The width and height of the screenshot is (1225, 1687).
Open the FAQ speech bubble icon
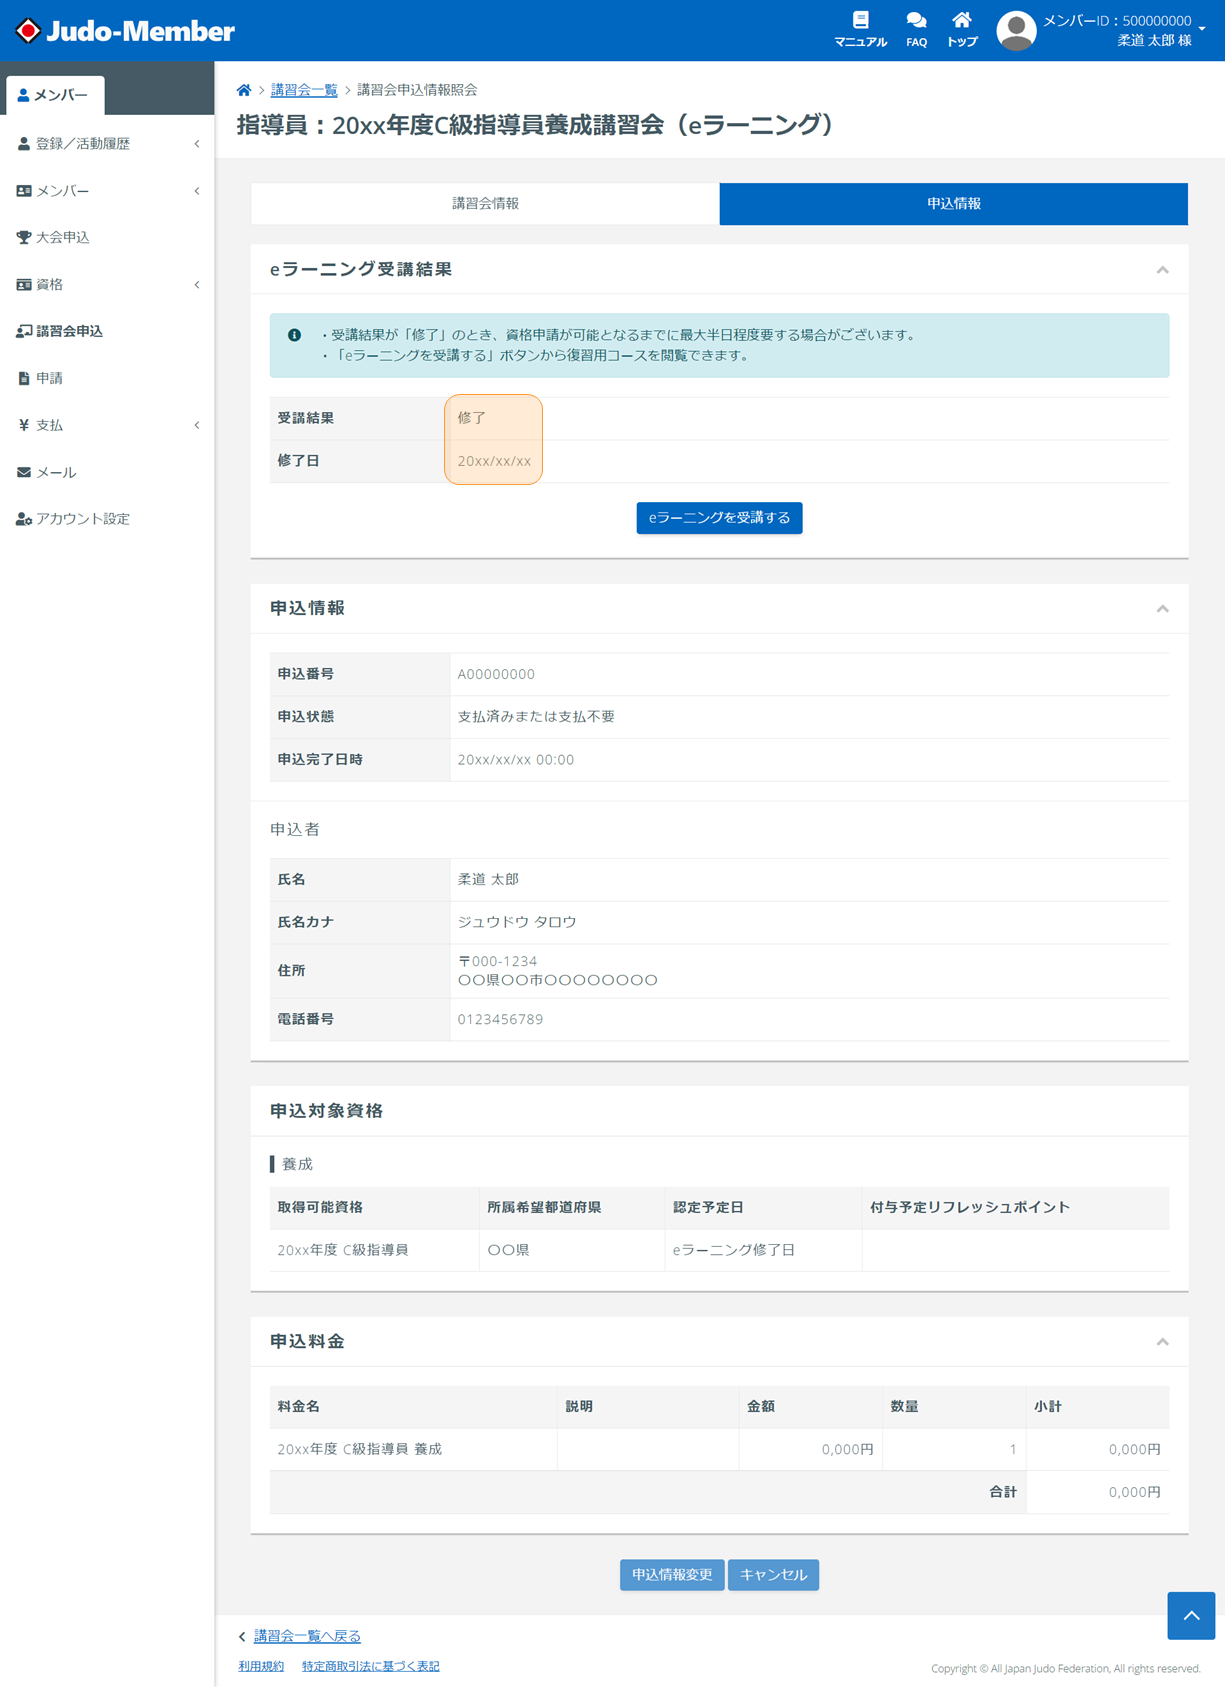pos(916,20)
